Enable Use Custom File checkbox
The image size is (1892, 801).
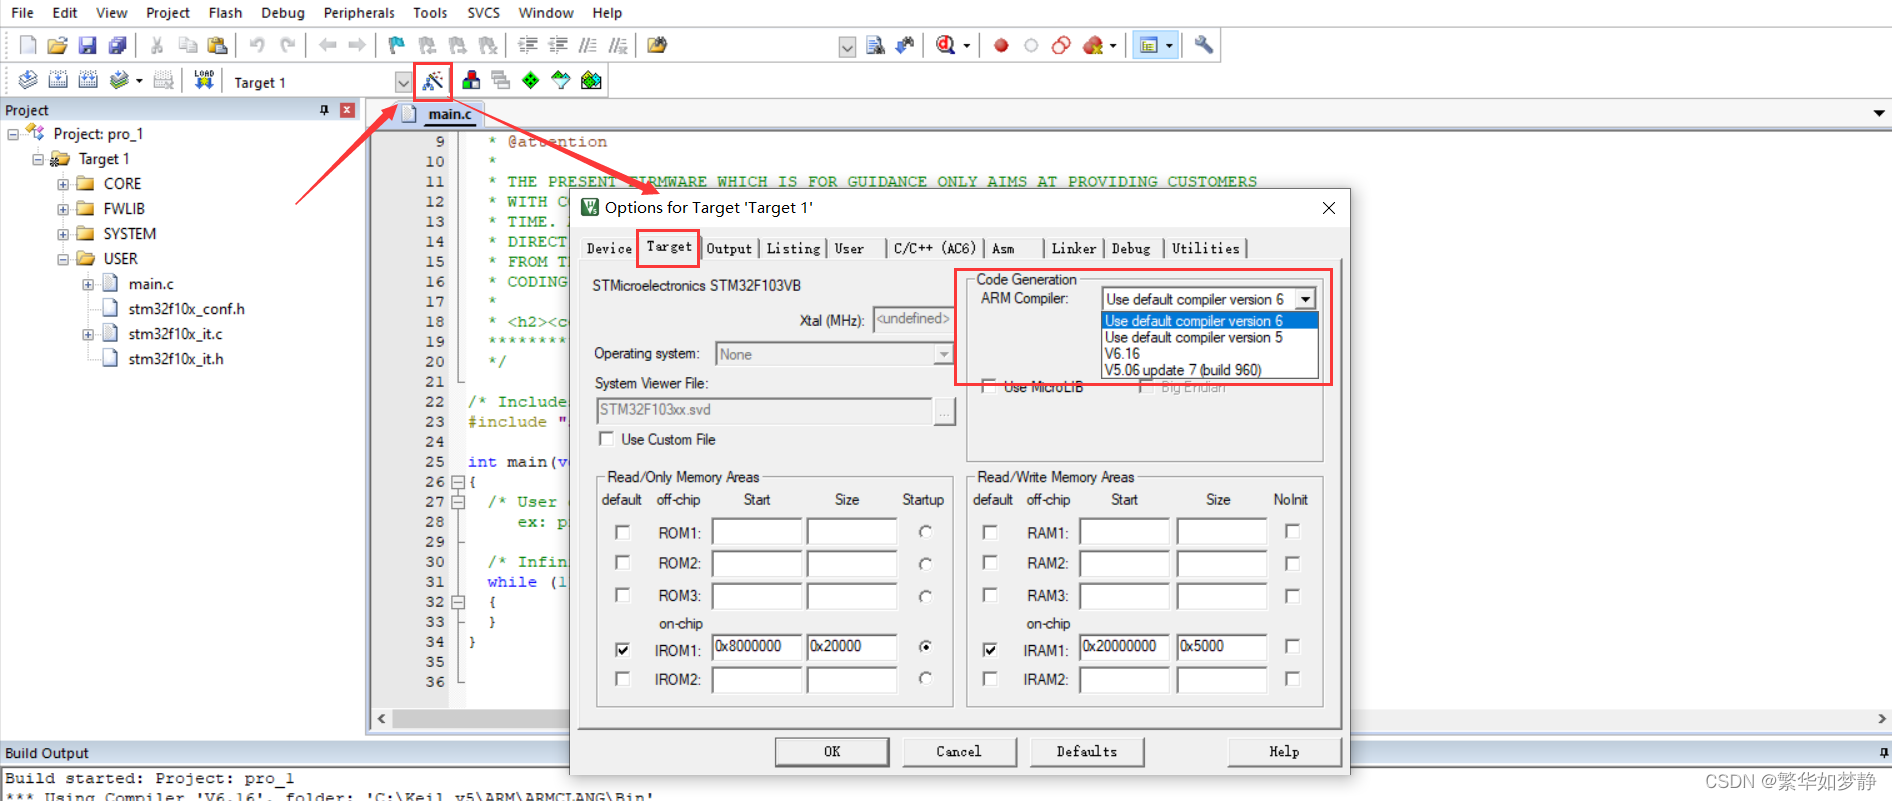tap(606, 439)
